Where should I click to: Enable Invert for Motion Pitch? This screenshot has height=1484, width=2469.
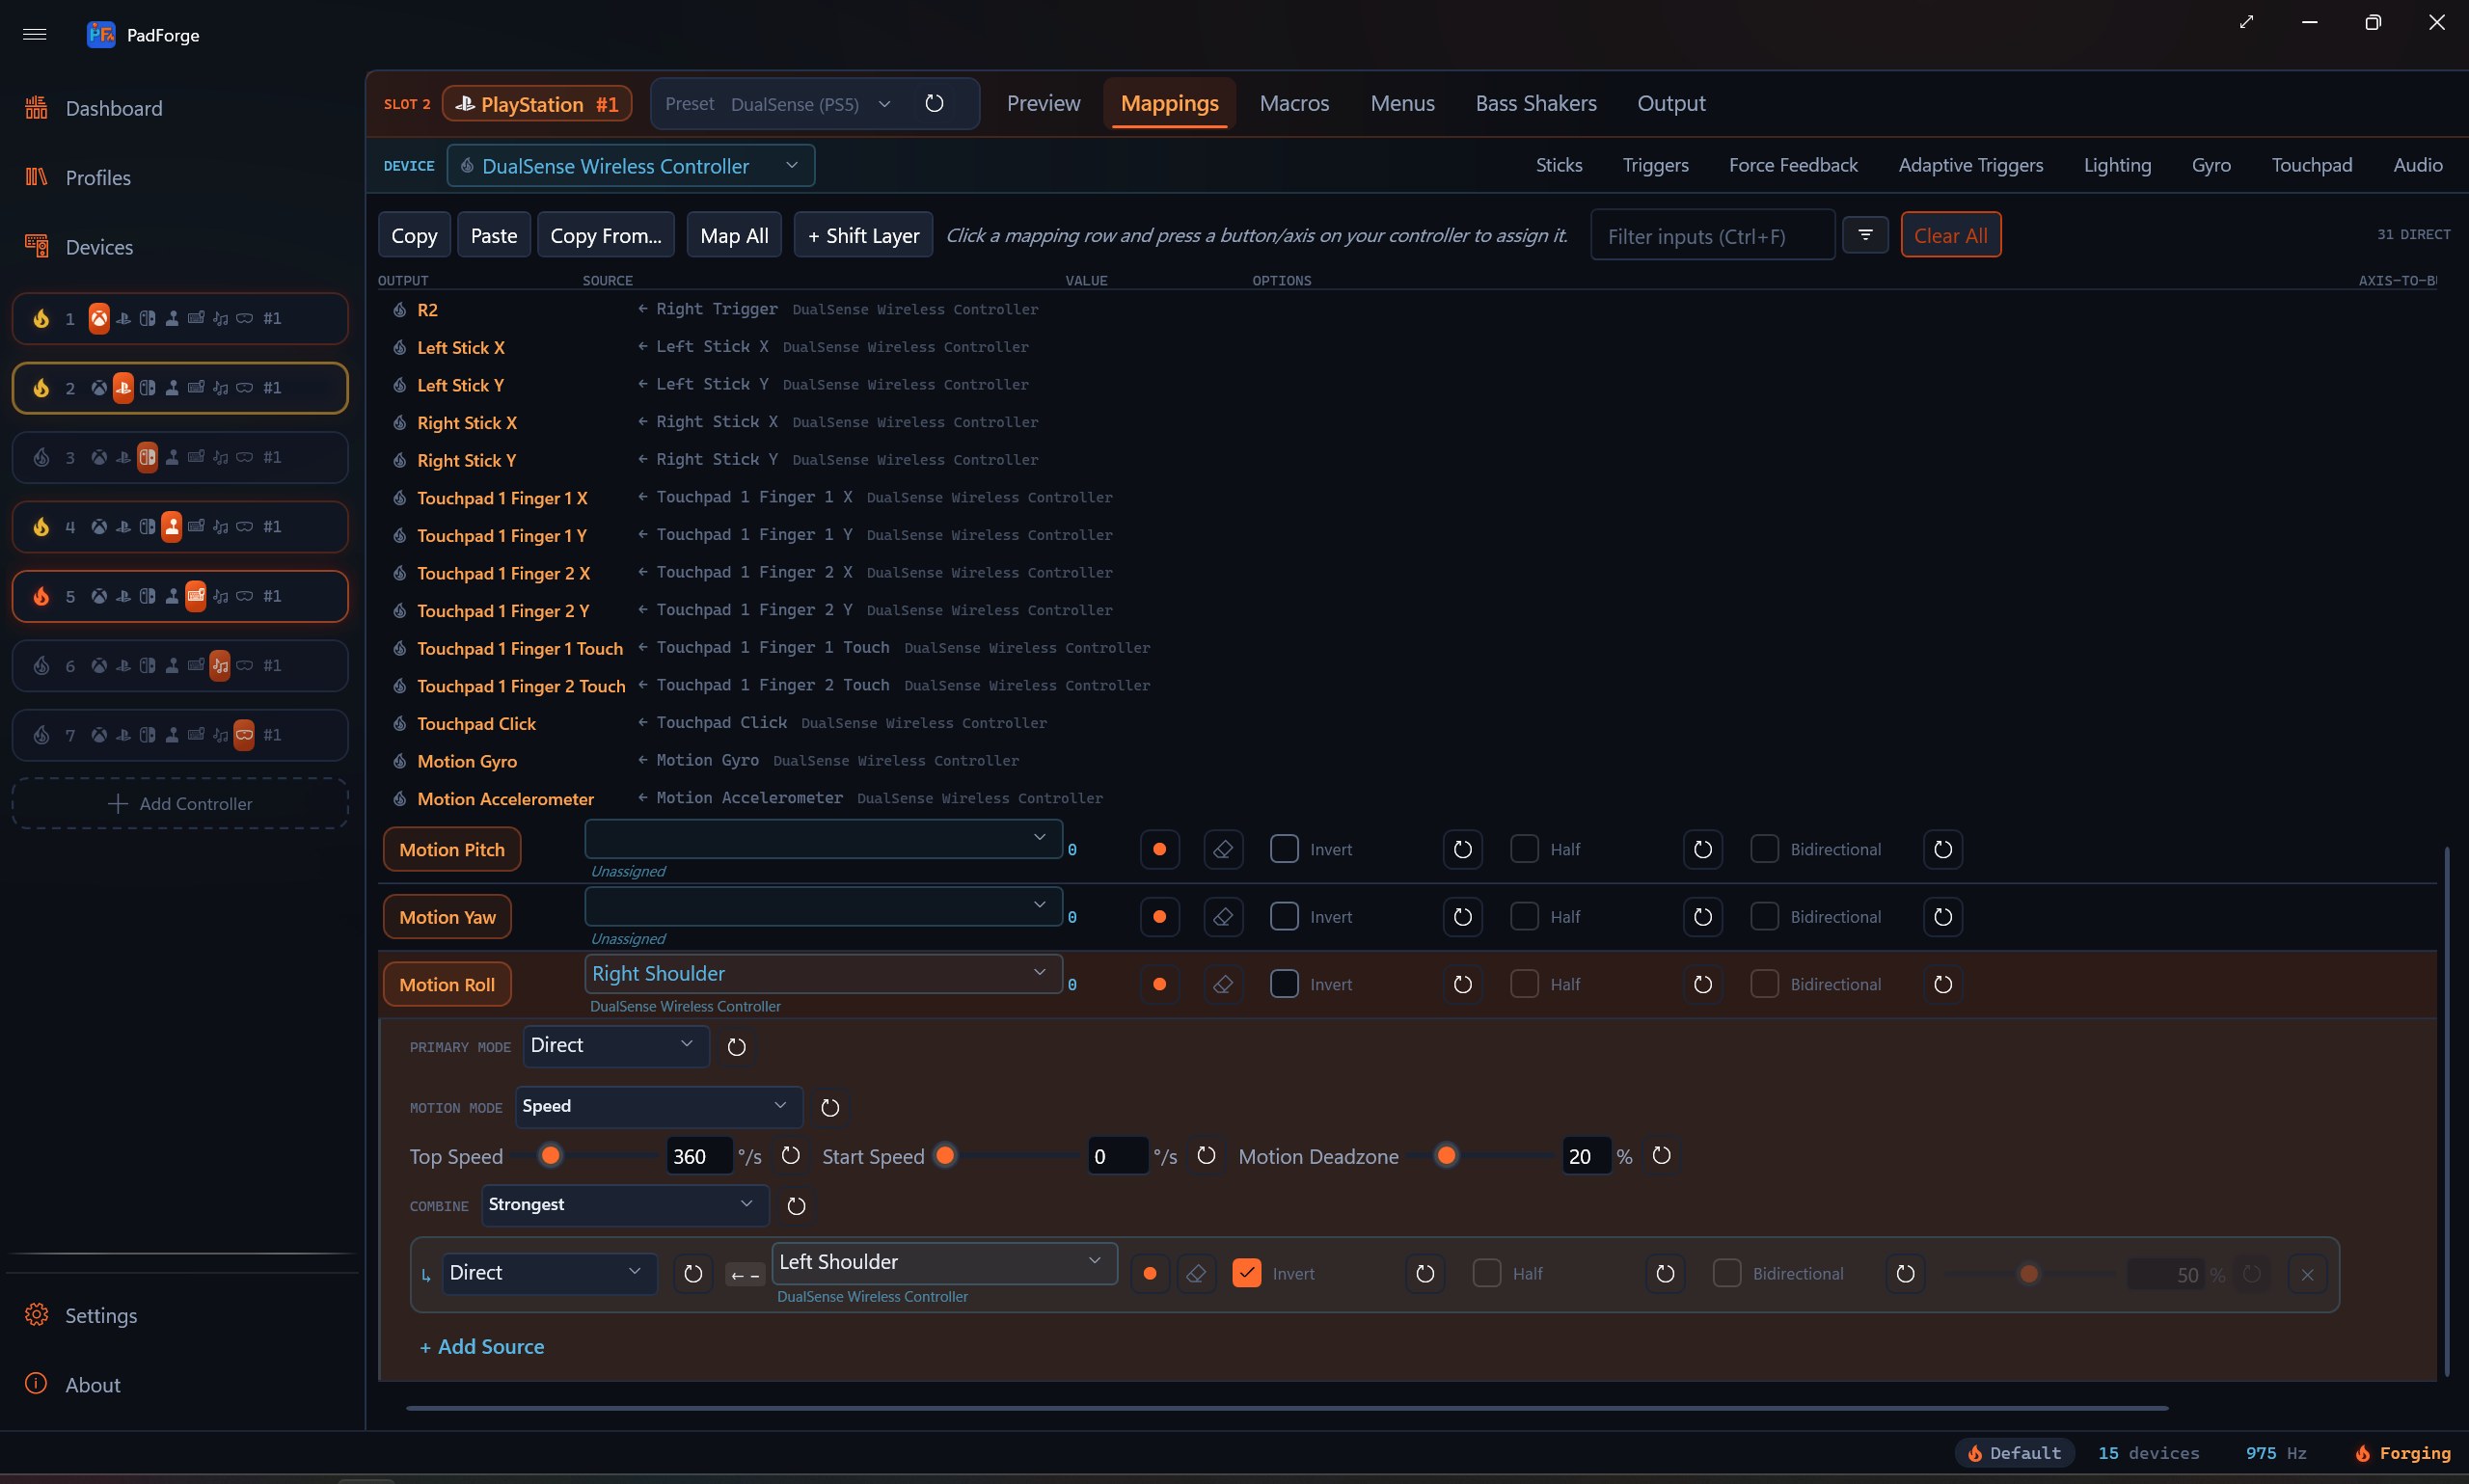pos(1284,849)
